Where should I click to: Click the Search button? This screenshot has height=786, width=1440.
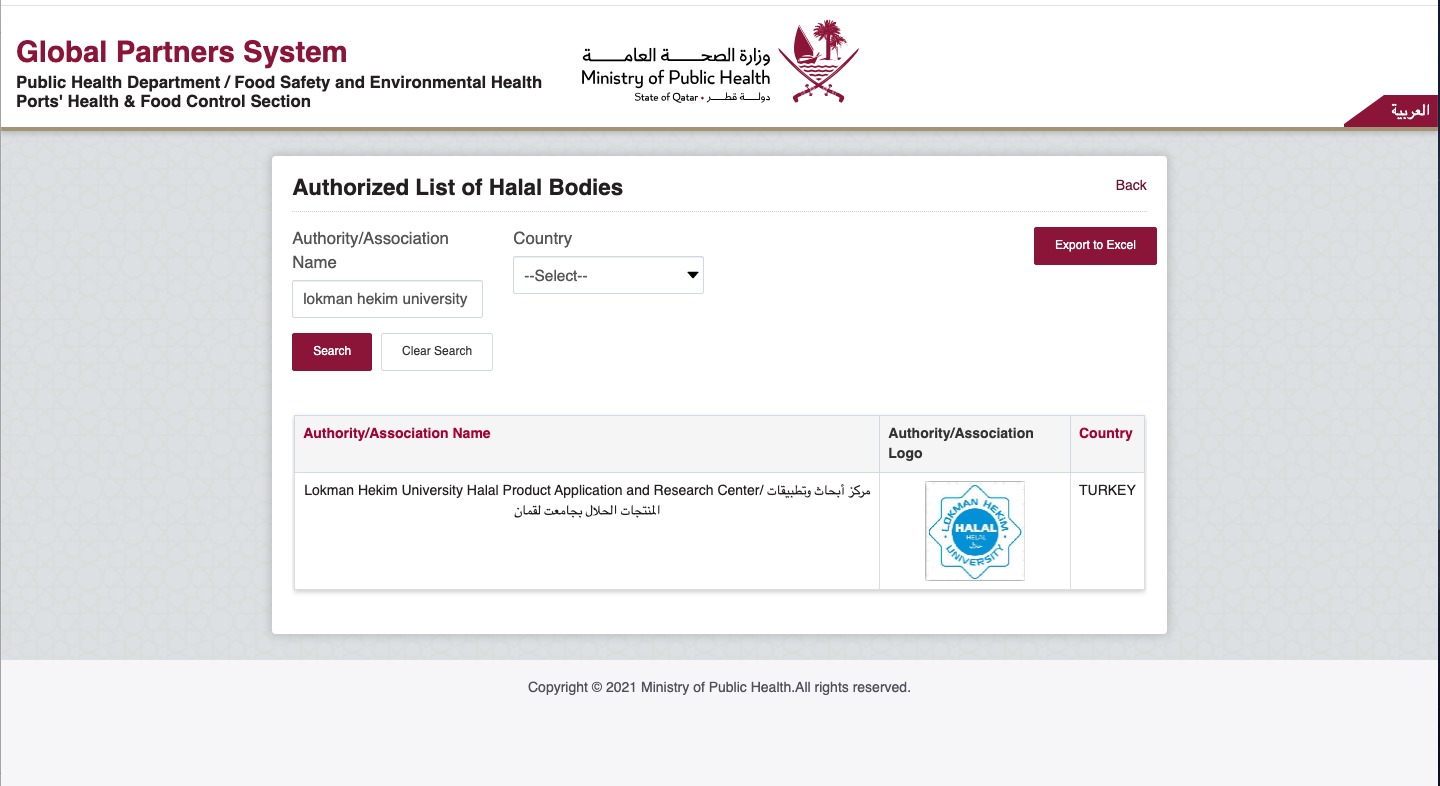[x=332, y=352]
